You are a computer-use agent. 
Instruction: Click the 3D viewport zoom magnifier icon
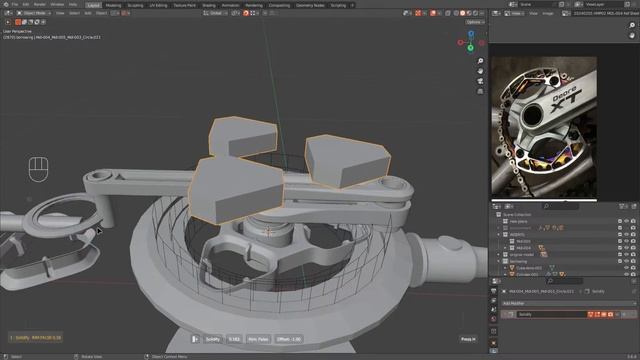pos(480,61)
